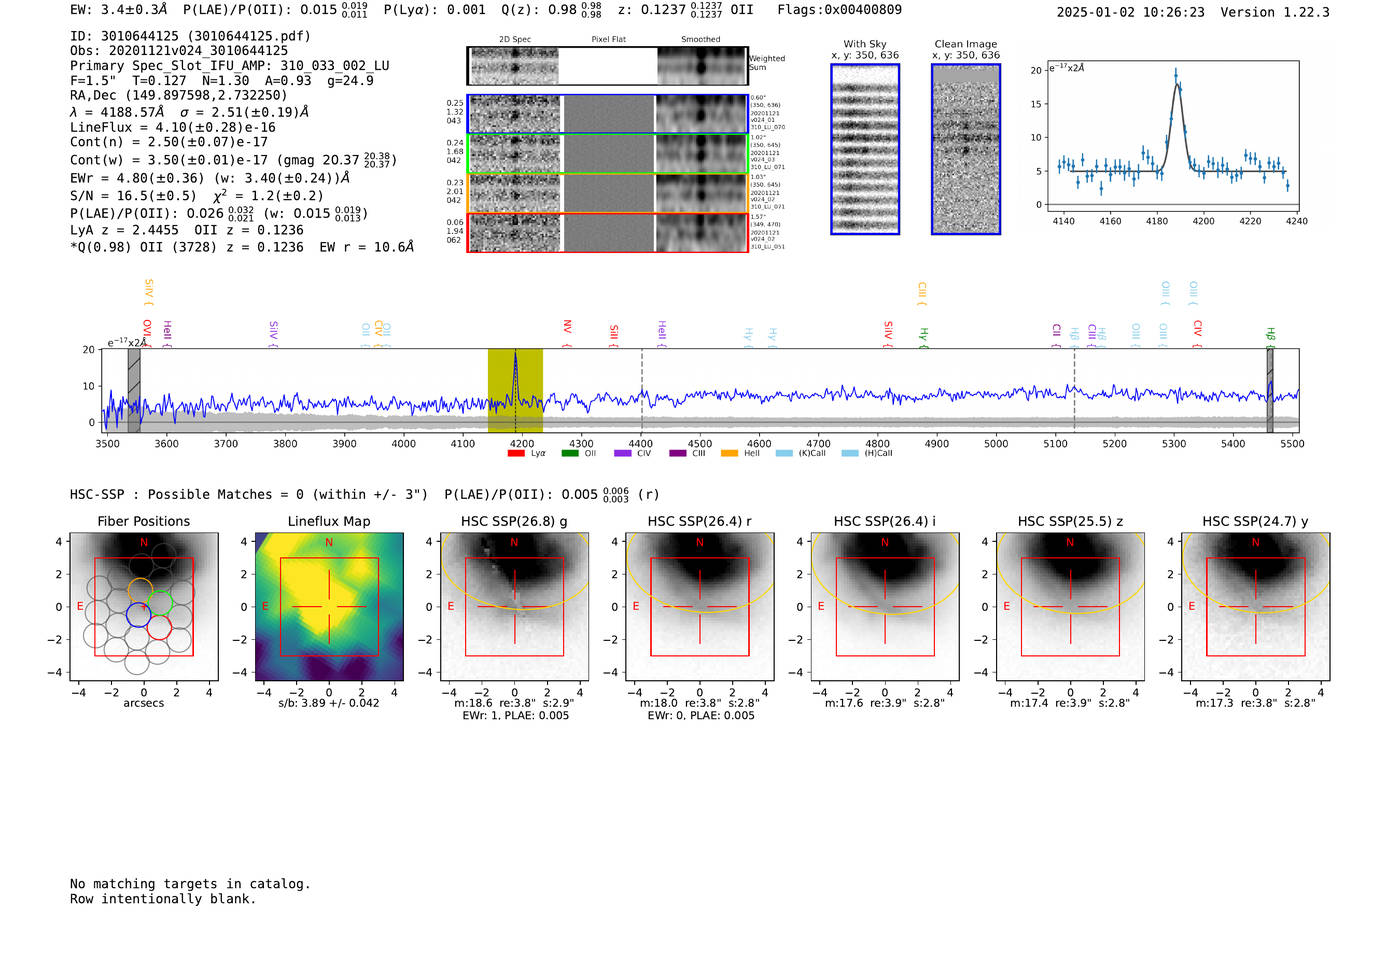Open the HSC SSP(26.4) i image
1400x953 pixels.
pyautogui.click(x=885, y=606)
